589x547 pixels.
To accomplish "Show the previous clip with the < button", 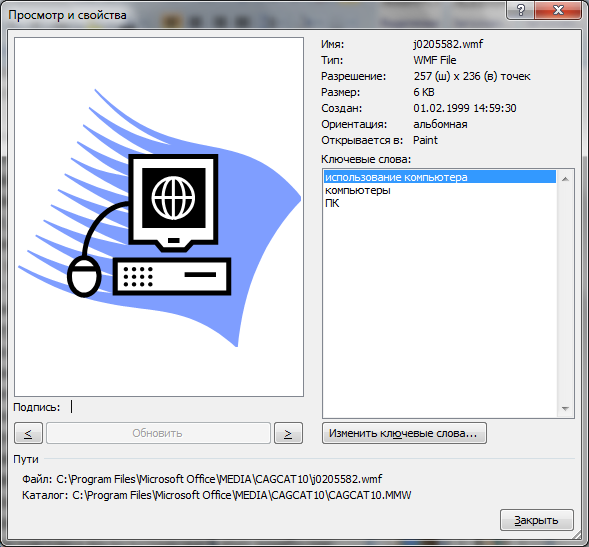I will click(28, 433).
